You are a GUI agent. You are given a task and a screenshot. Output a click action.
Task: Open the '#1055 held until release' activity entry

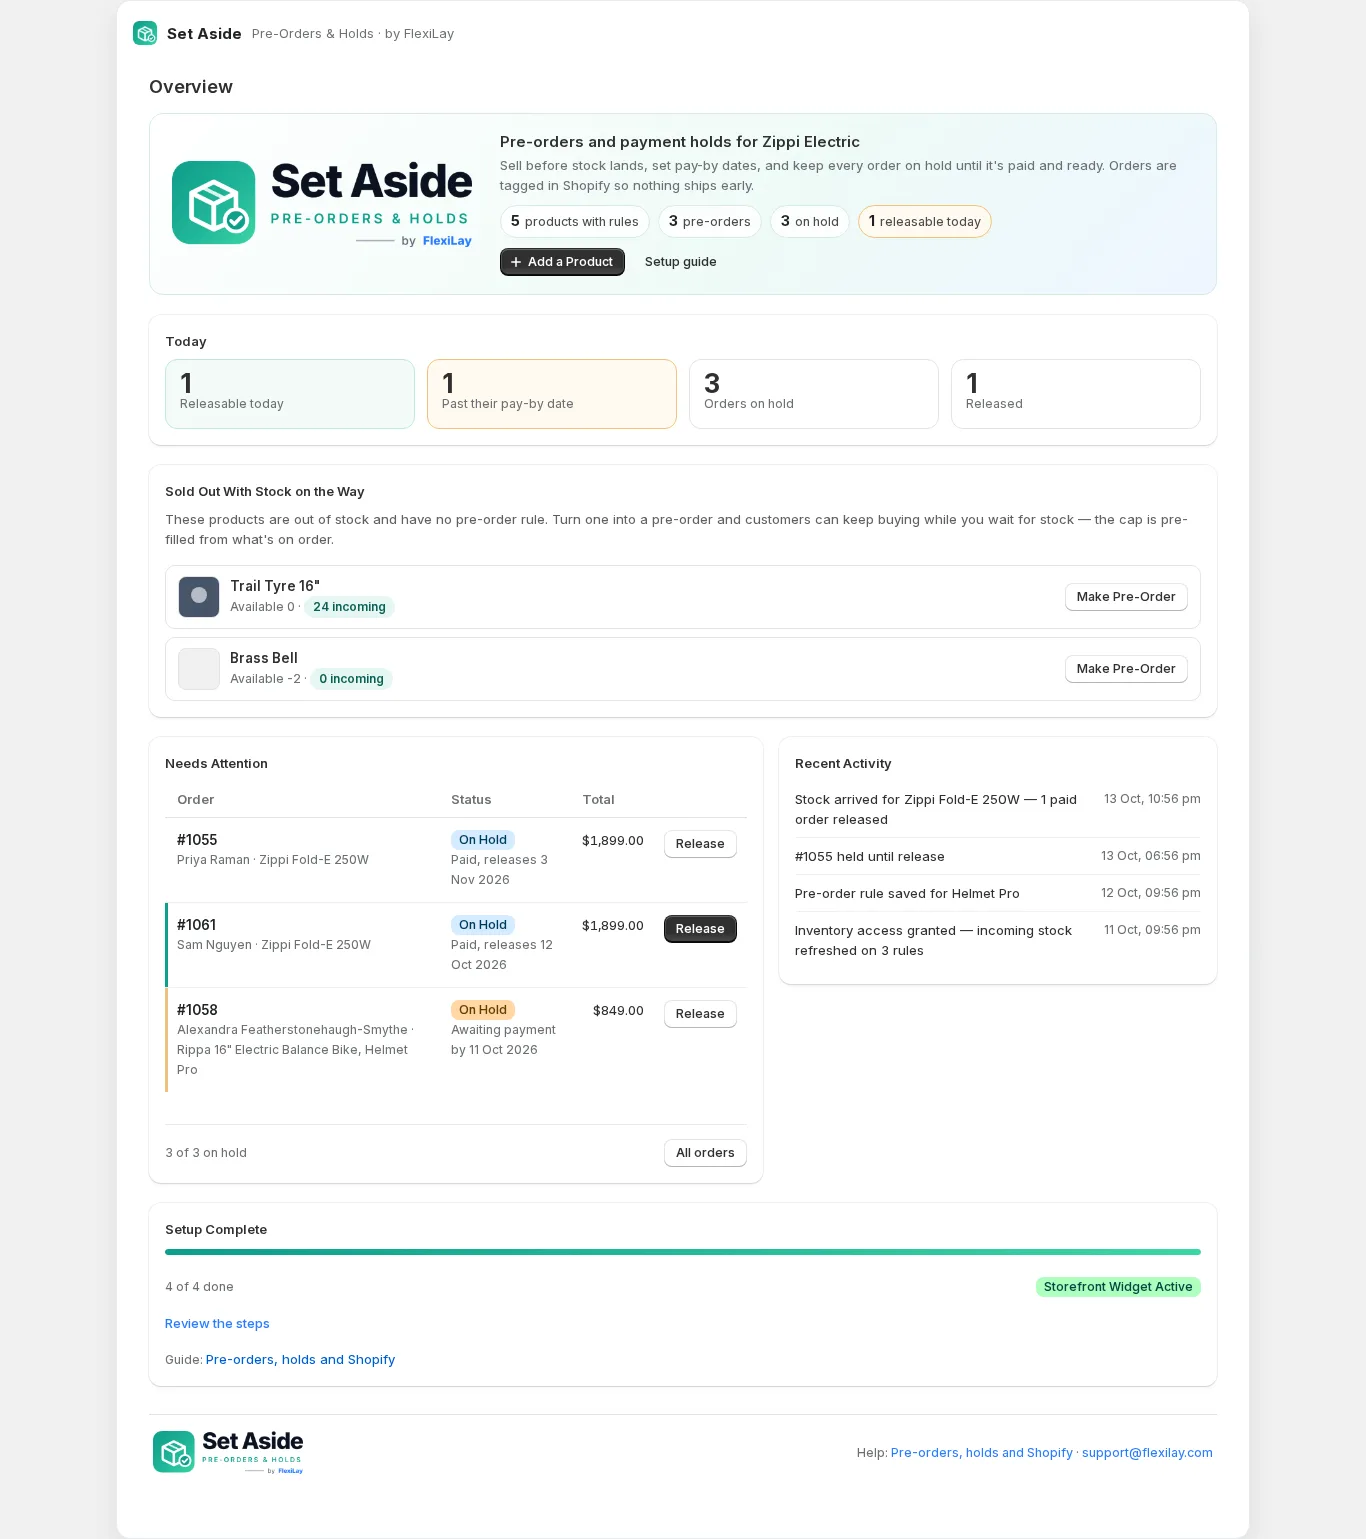[x=998, y=857]
